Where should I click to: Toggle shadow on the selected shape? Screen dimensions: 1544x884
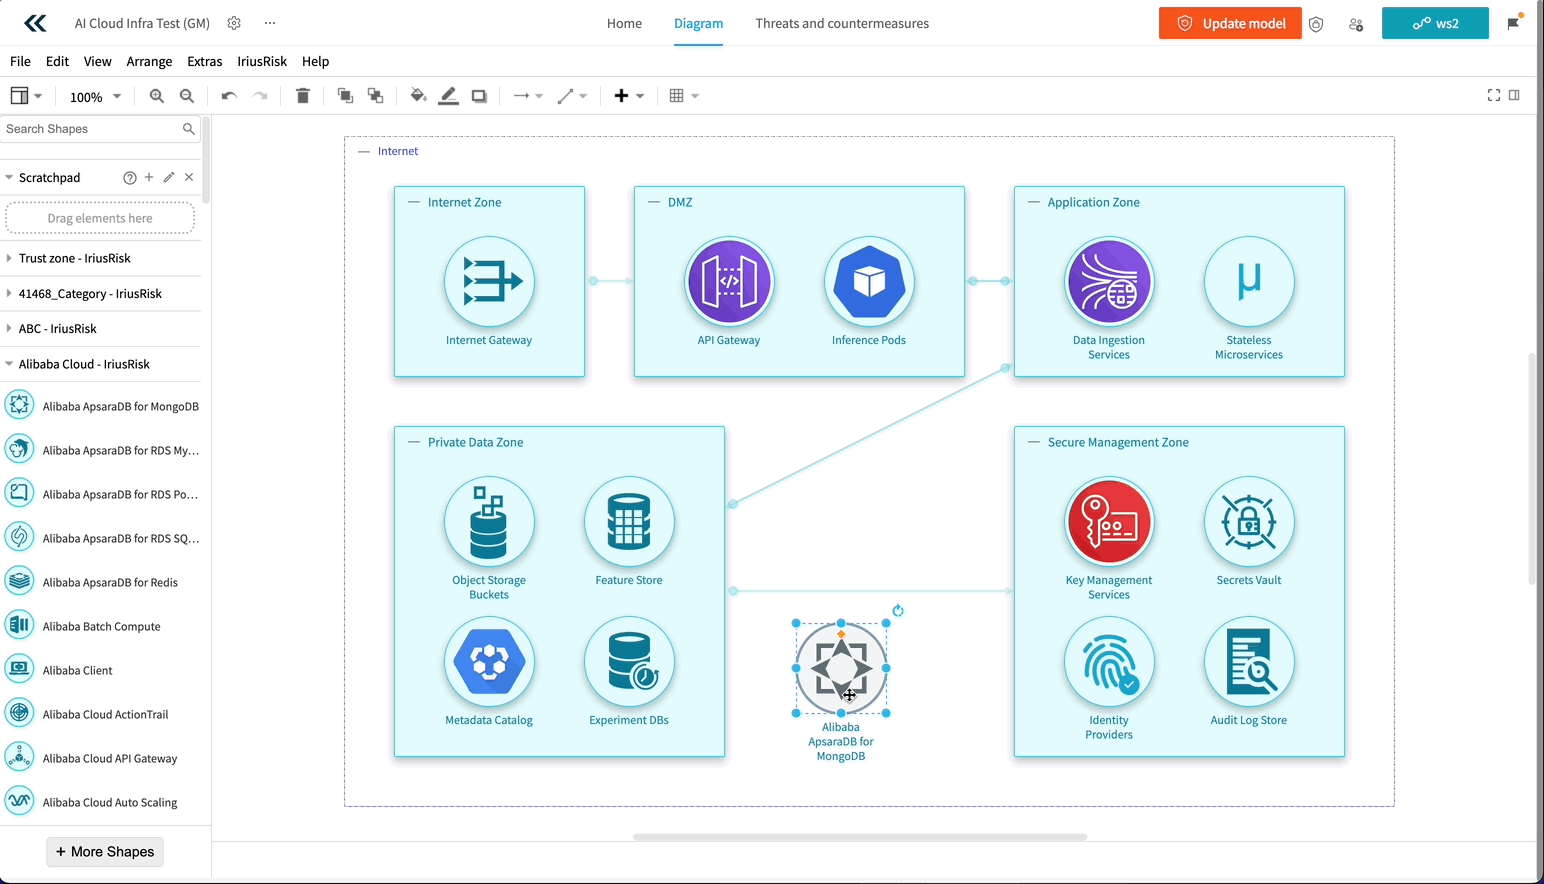479,96
